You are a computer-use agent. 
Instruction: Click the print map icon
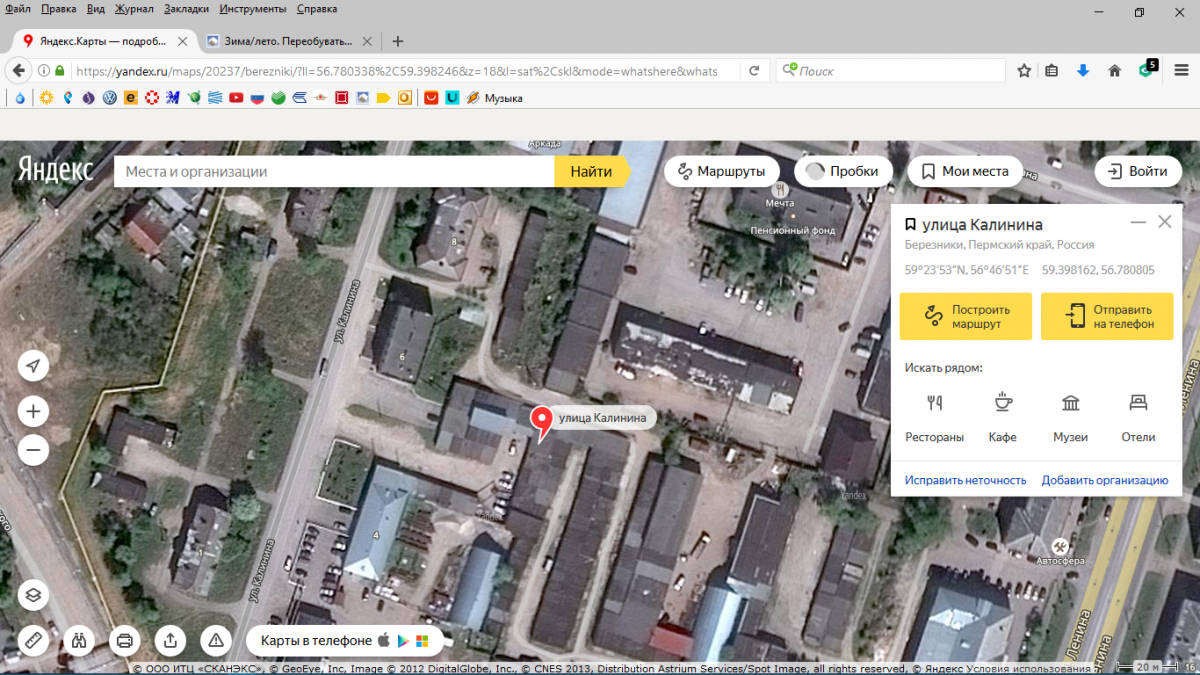tap(124, 640)
